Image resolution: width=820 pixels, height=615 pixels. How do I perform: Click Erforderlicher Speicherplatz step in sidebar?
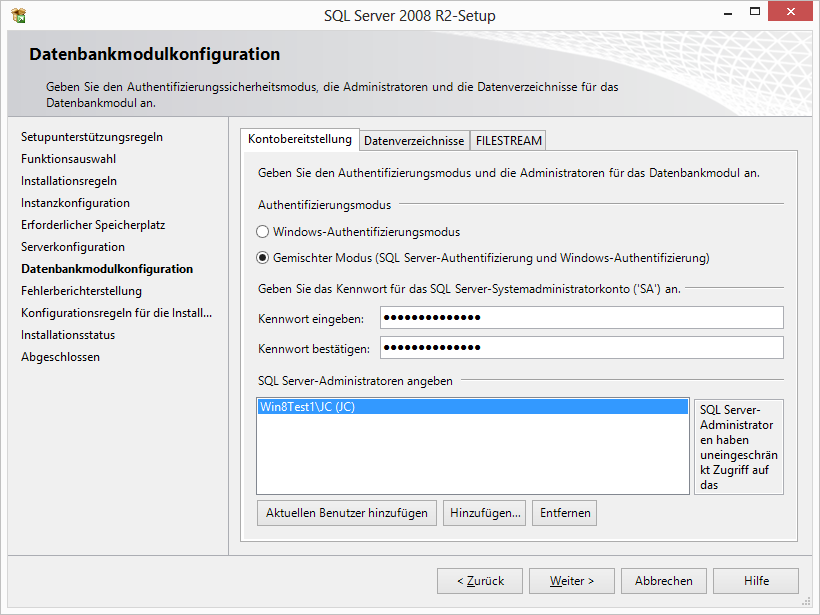93,225
